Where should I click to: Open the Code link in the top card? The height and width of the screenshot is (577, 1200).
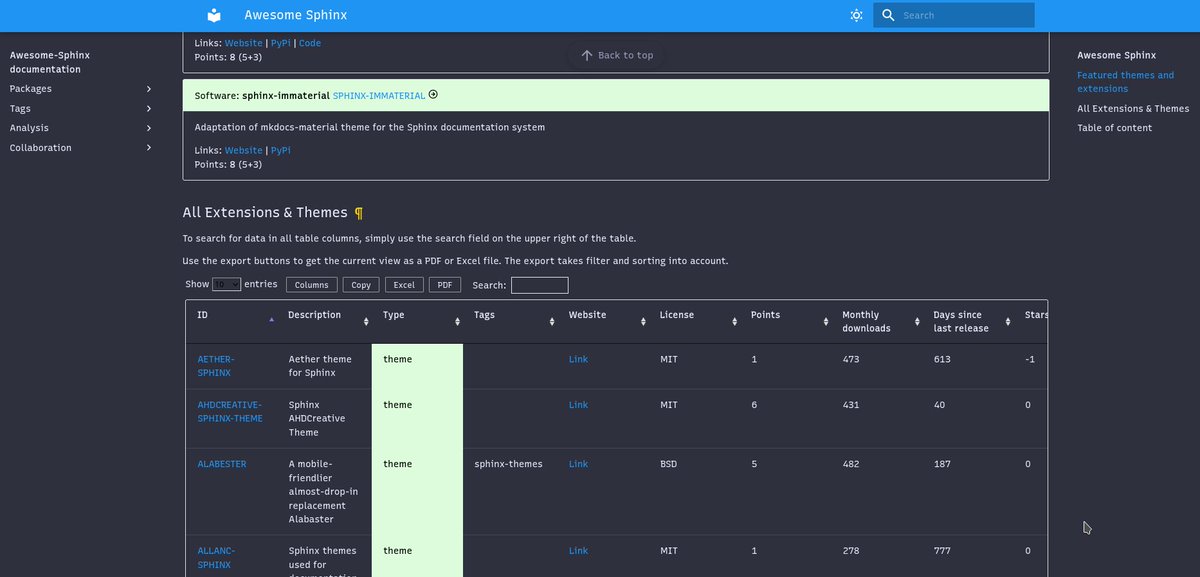310,43
